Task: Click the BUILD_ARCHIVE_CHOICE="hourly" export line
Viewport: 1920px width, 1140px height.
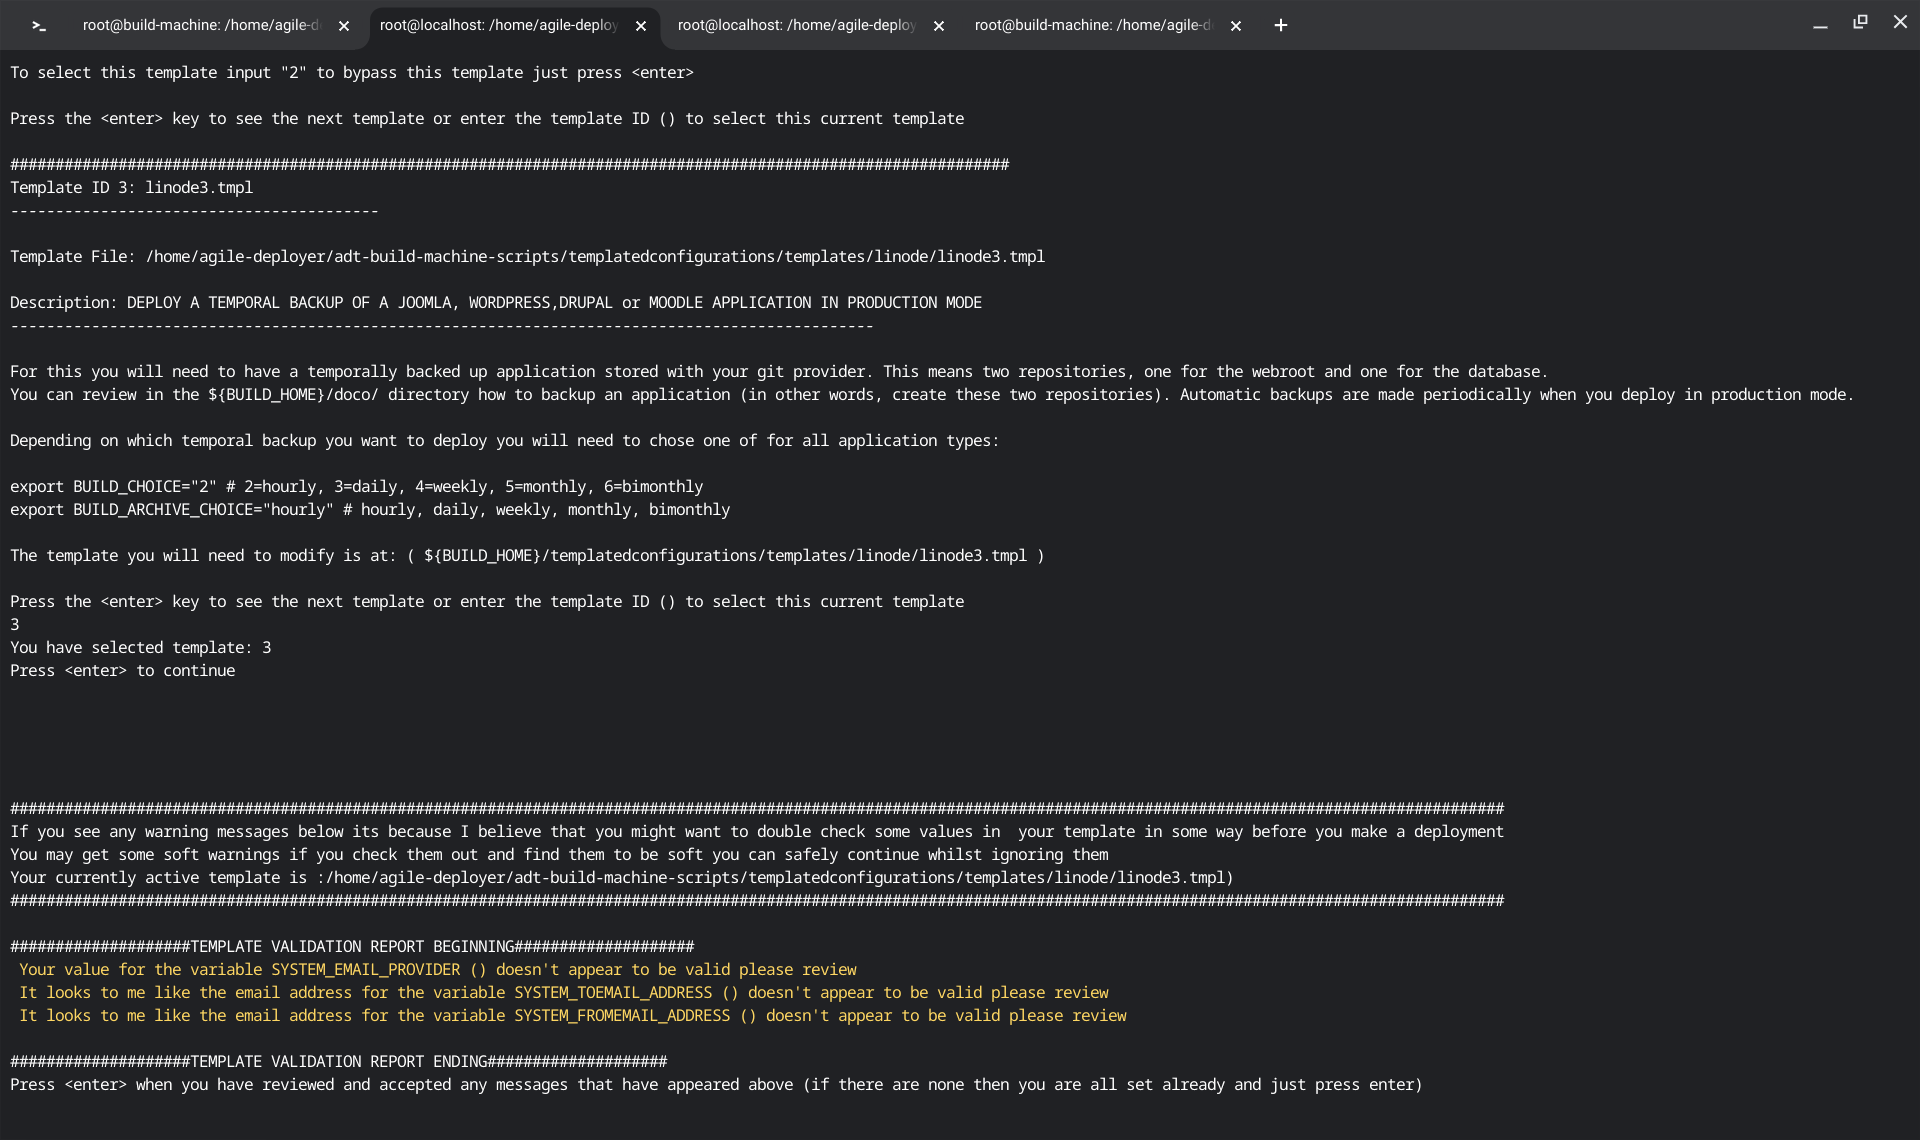Action: 370,510
